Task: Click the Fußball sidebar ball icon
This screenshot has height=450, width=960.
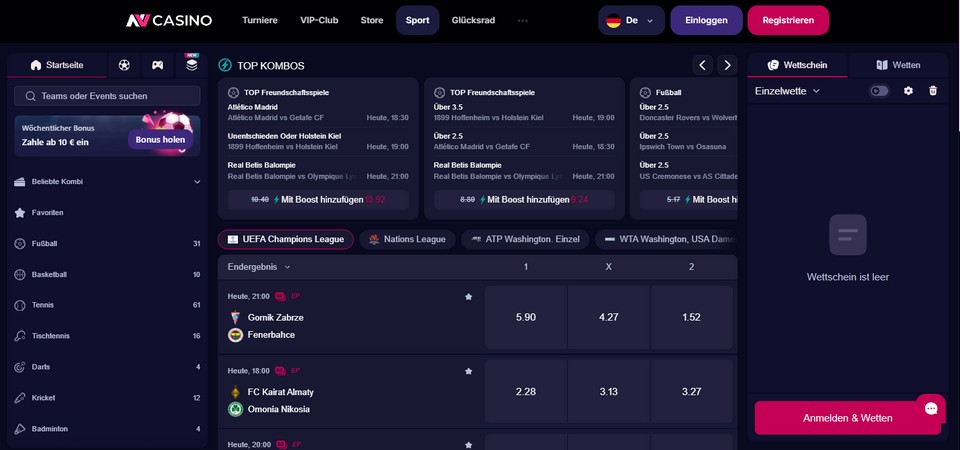Action: click(x=20, y=244)
